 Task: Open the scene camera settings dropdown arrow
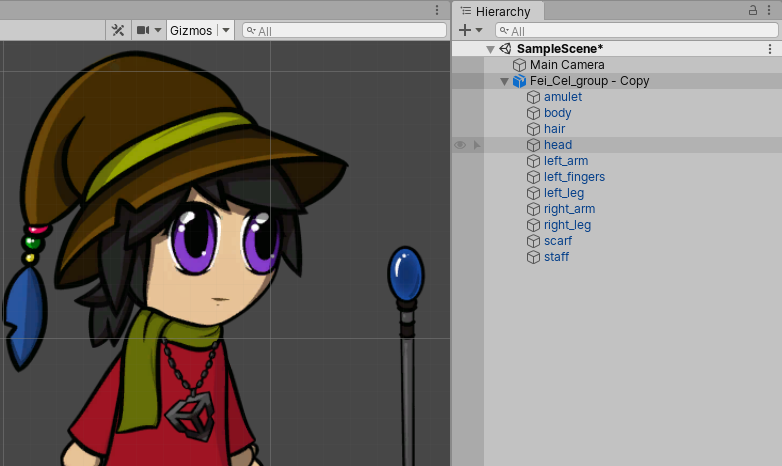[x=158, y=30]
